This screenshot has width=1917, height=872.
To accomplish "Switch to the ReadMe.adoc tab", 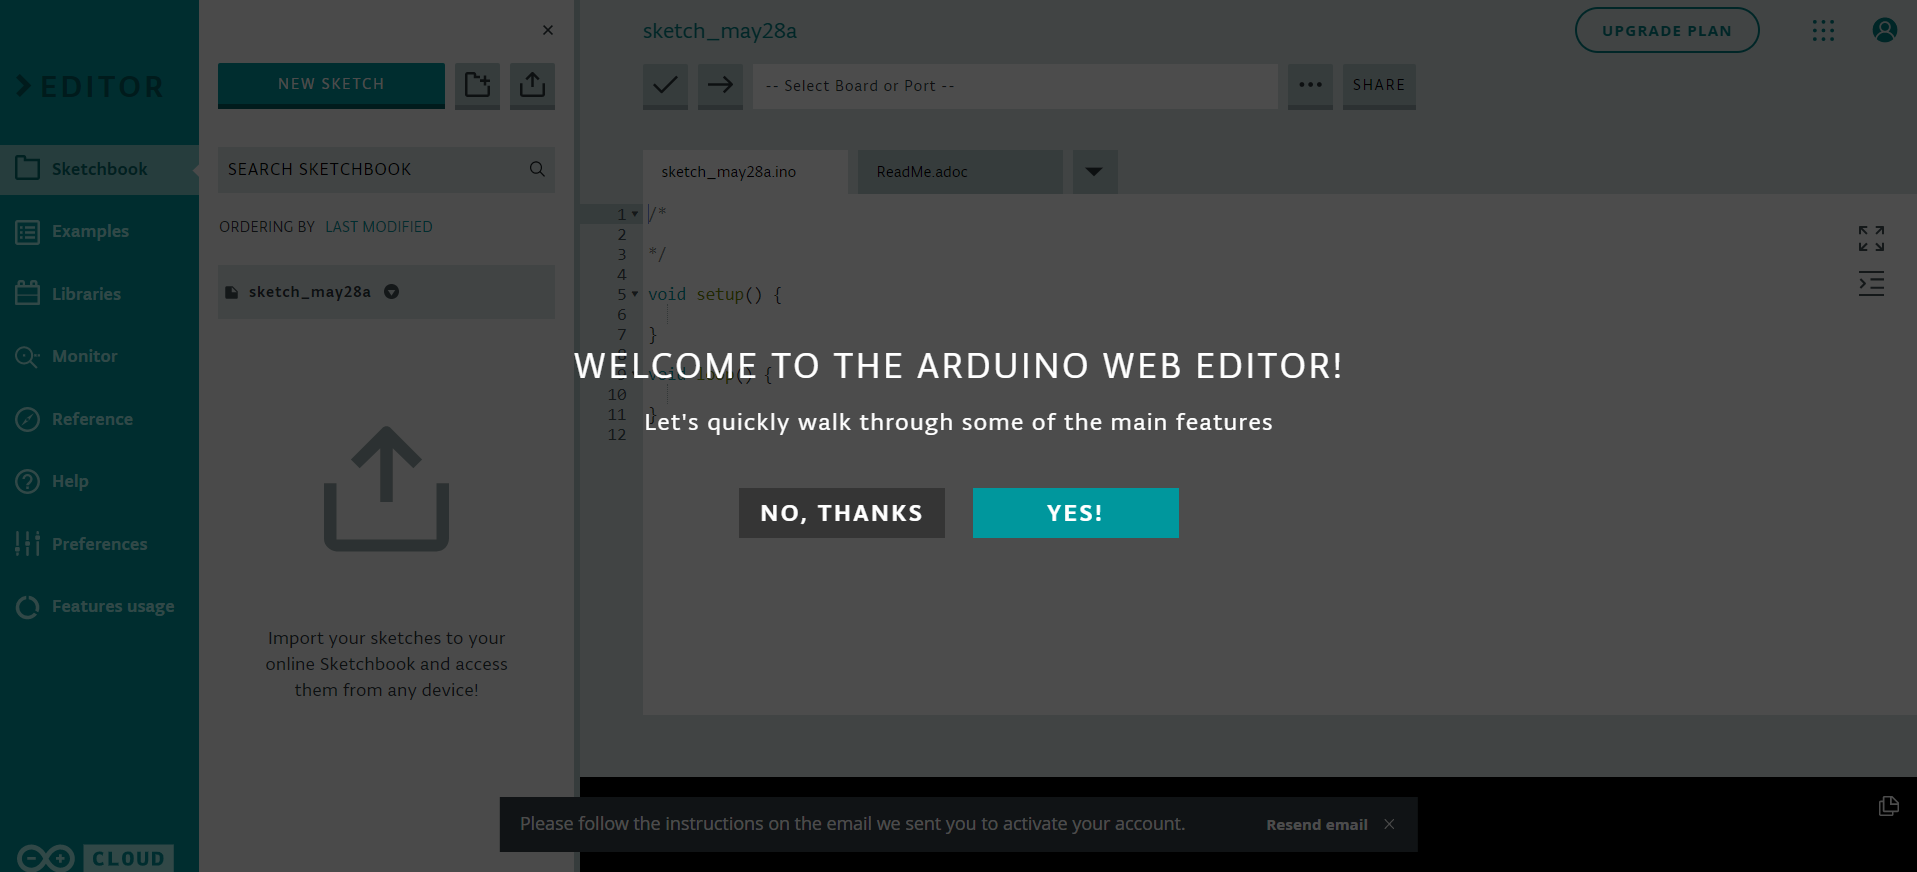I will tap(960, 172).
